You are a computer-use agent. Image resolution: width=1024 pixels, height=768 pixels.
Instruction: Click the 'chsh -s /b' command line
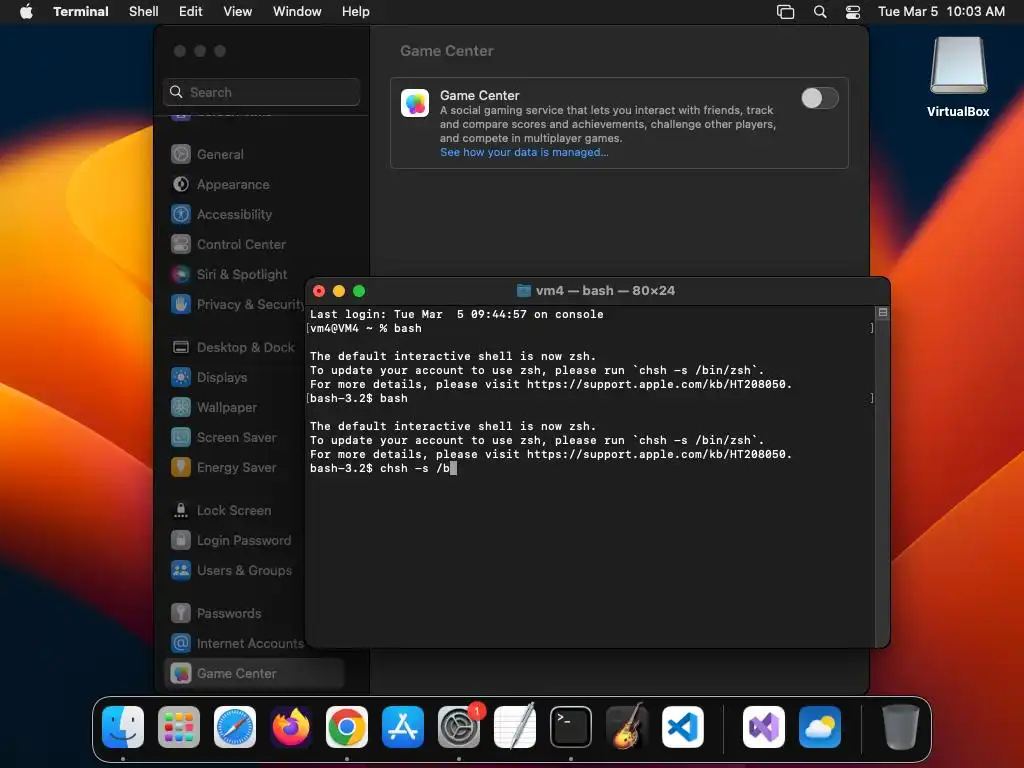click(x=383, y=468)
